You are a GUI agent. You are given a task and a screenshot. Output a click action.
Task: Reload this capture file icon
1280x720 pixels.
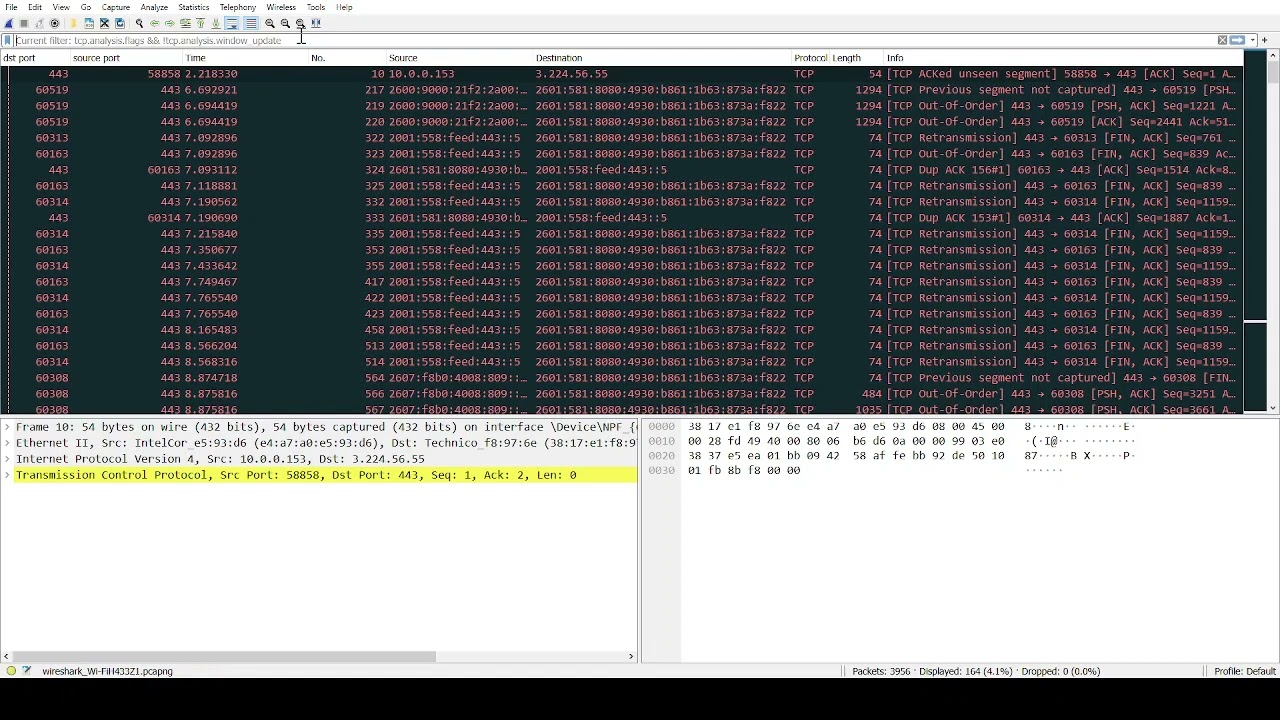120,23
